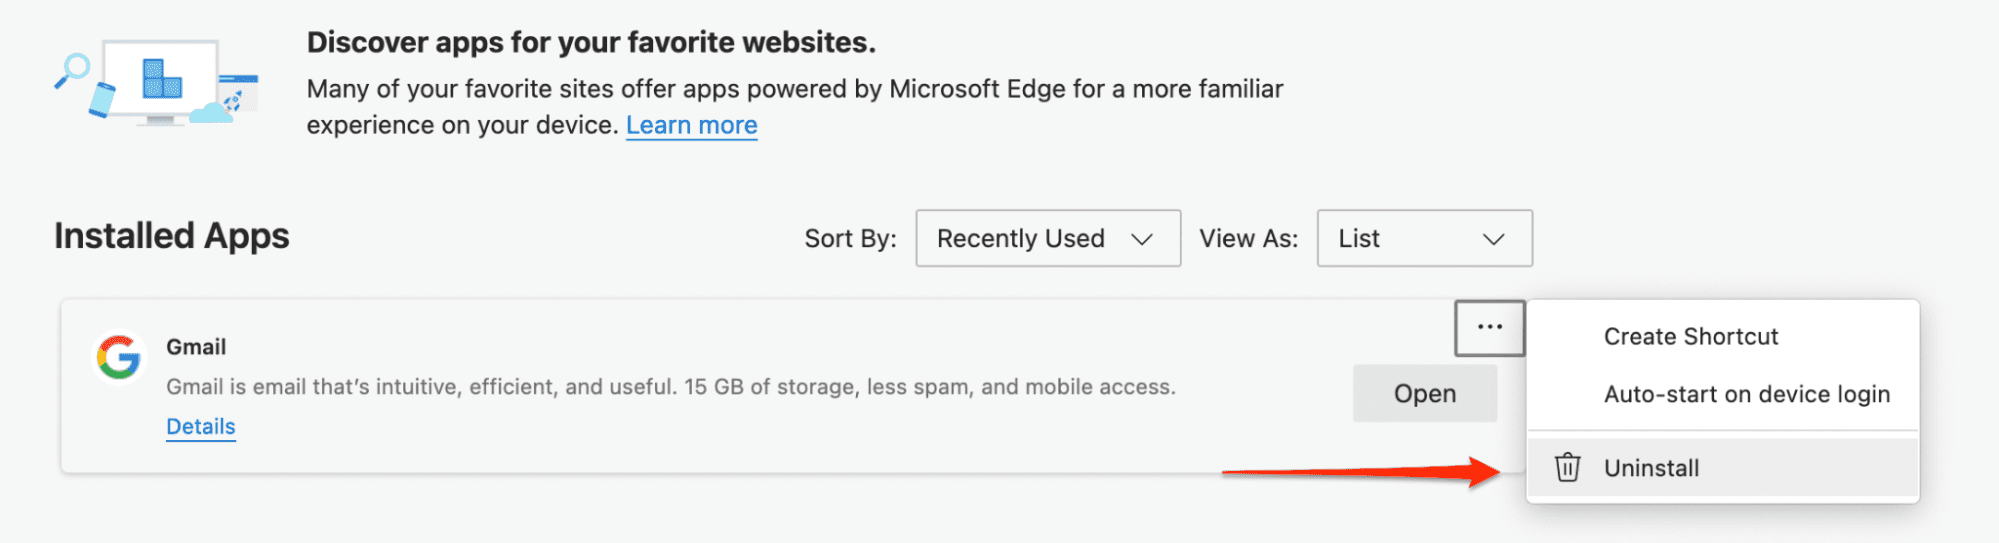Image resolution: width=1999 pixels, height=543 pixels.
Task: Open the three-dot more options button
Action: coord(1489,328)
